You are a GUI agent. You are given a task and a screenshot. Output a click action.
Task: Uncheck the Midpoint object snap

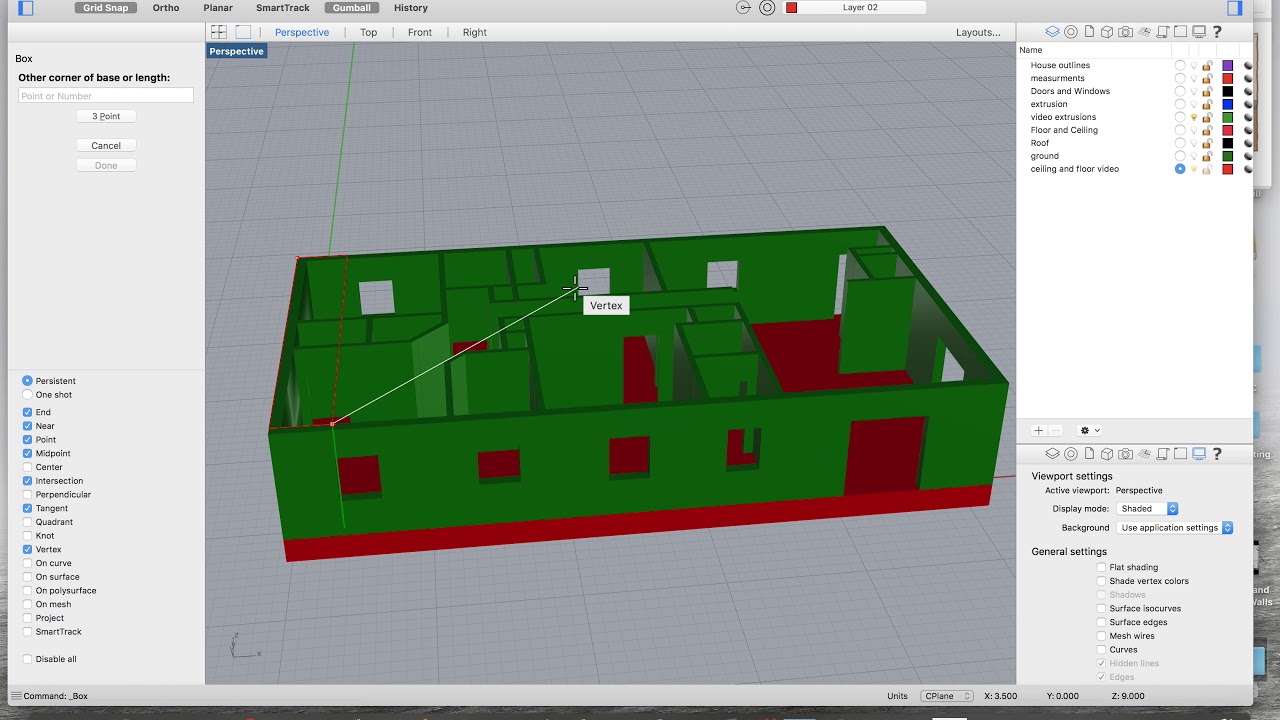(28, 453)
